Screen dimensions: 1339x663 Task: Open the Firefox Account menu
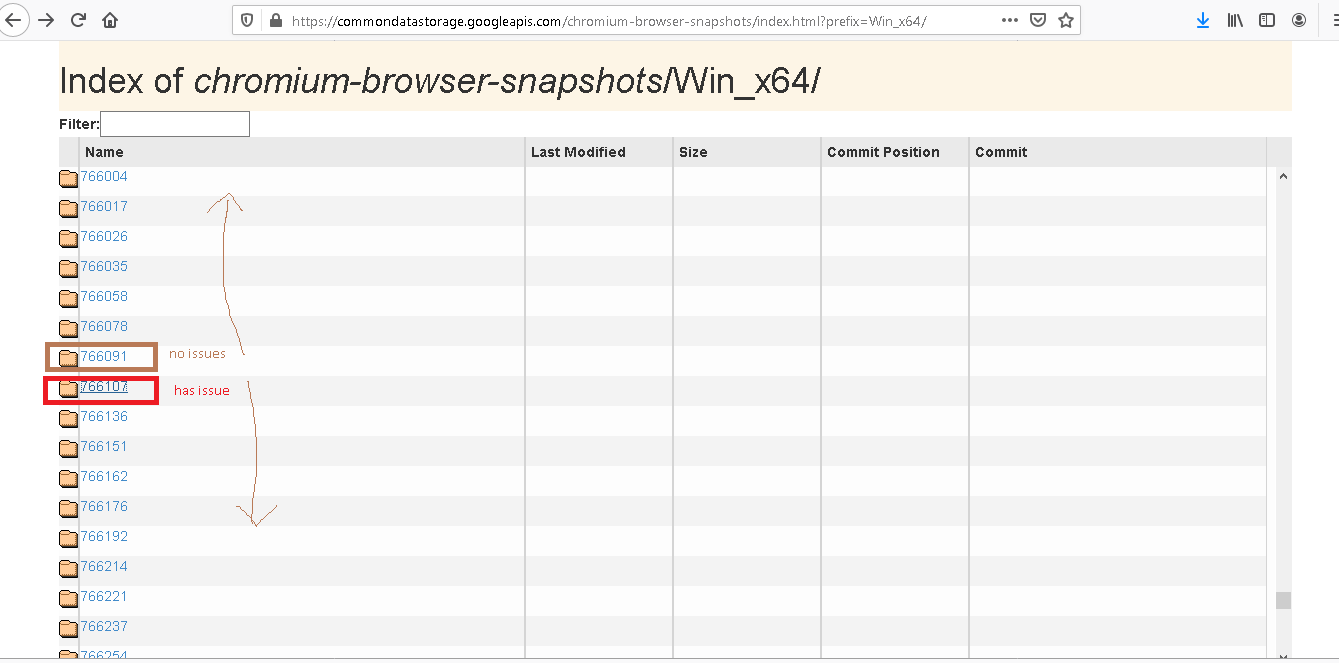coord(1298,19)
